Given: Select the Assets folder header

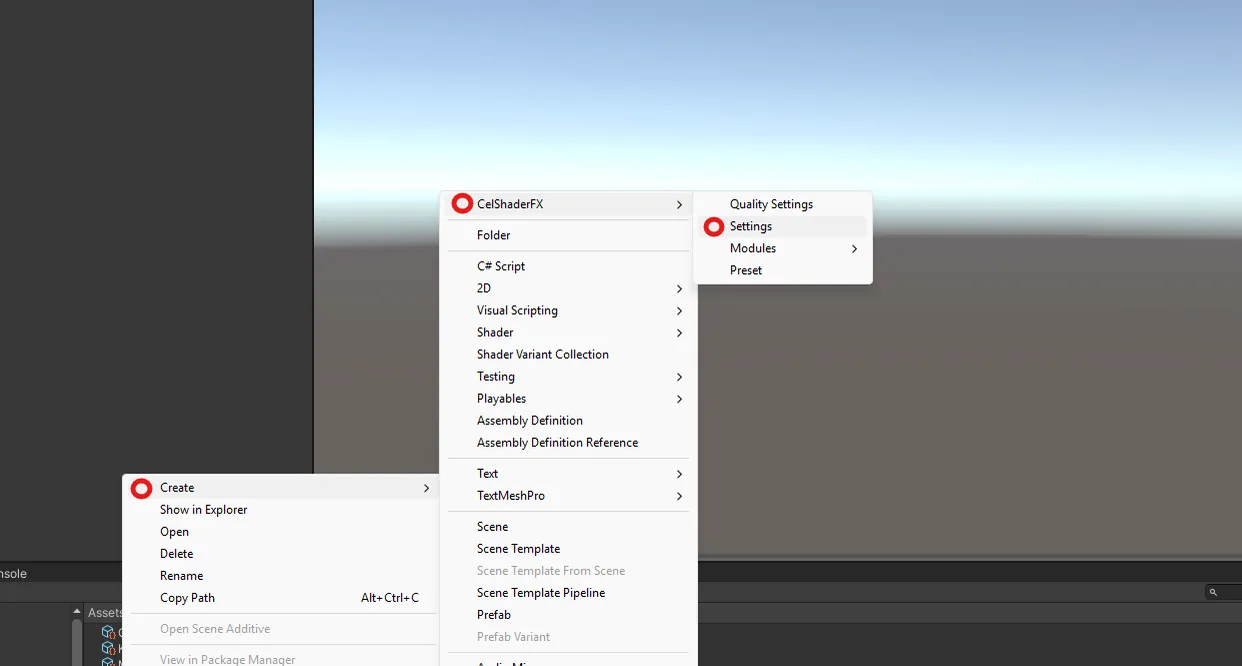Looking at the screenshot, I should (104, 612).
